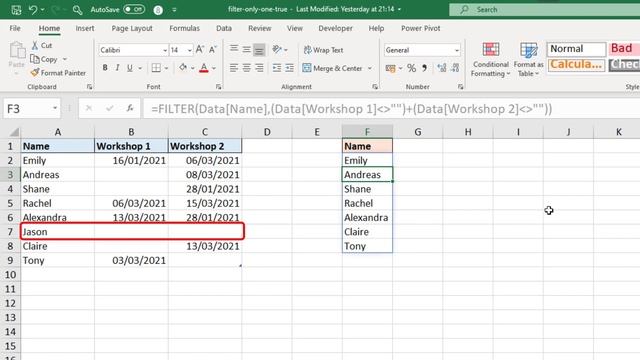Apply the Percent Style icon
The width and height of the screenshot is (640, 360).
point(411,68)
